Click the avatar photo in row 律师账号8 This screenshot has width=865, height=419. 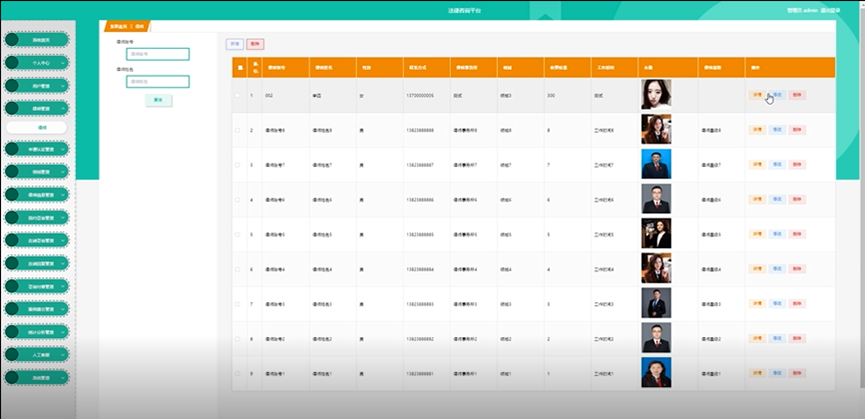(x=656, y=129)
